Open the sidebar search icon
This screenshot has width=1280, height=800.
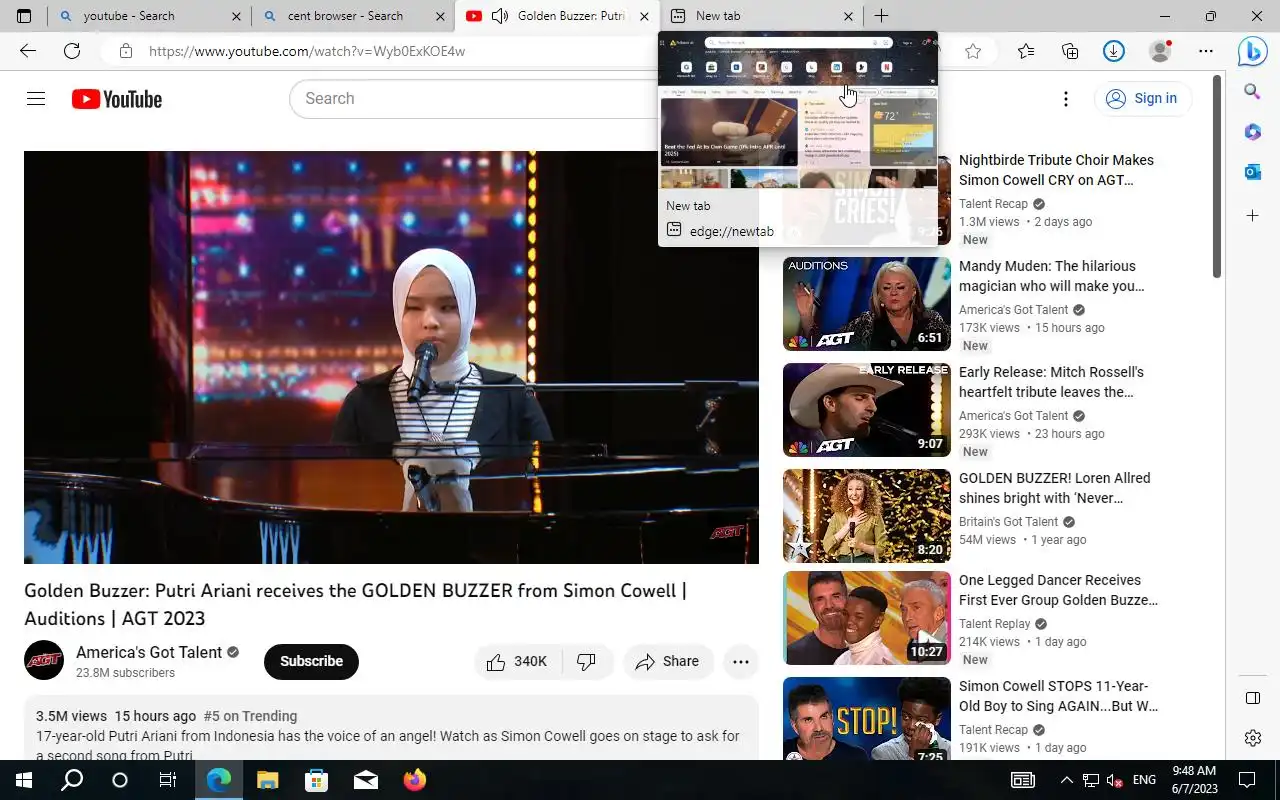[x=1252, y=92]
